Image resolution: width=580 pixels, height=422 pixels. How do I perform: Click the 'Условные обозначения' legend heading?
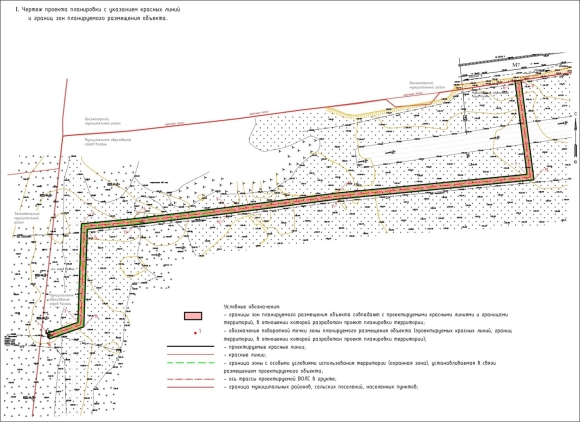click(x=252, y=307)
